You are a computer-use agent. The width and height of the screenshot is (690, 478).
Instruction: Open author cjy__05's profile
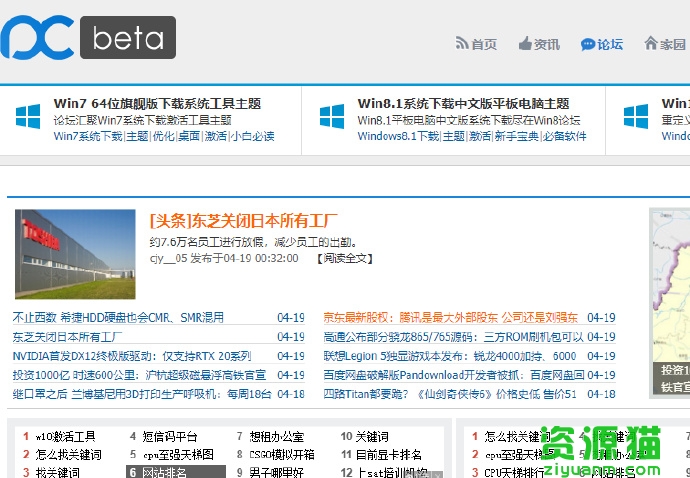pyautogui.click(x=169, y=258)
